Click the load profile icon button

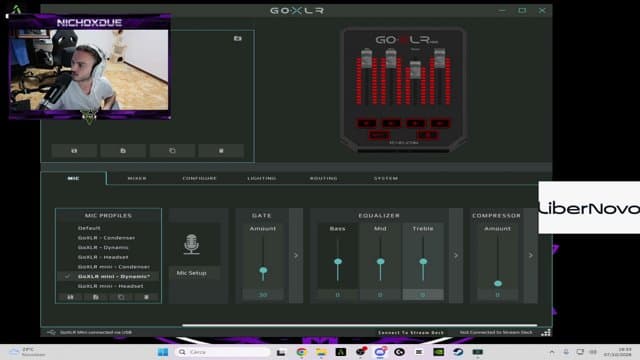pos(74,151)
